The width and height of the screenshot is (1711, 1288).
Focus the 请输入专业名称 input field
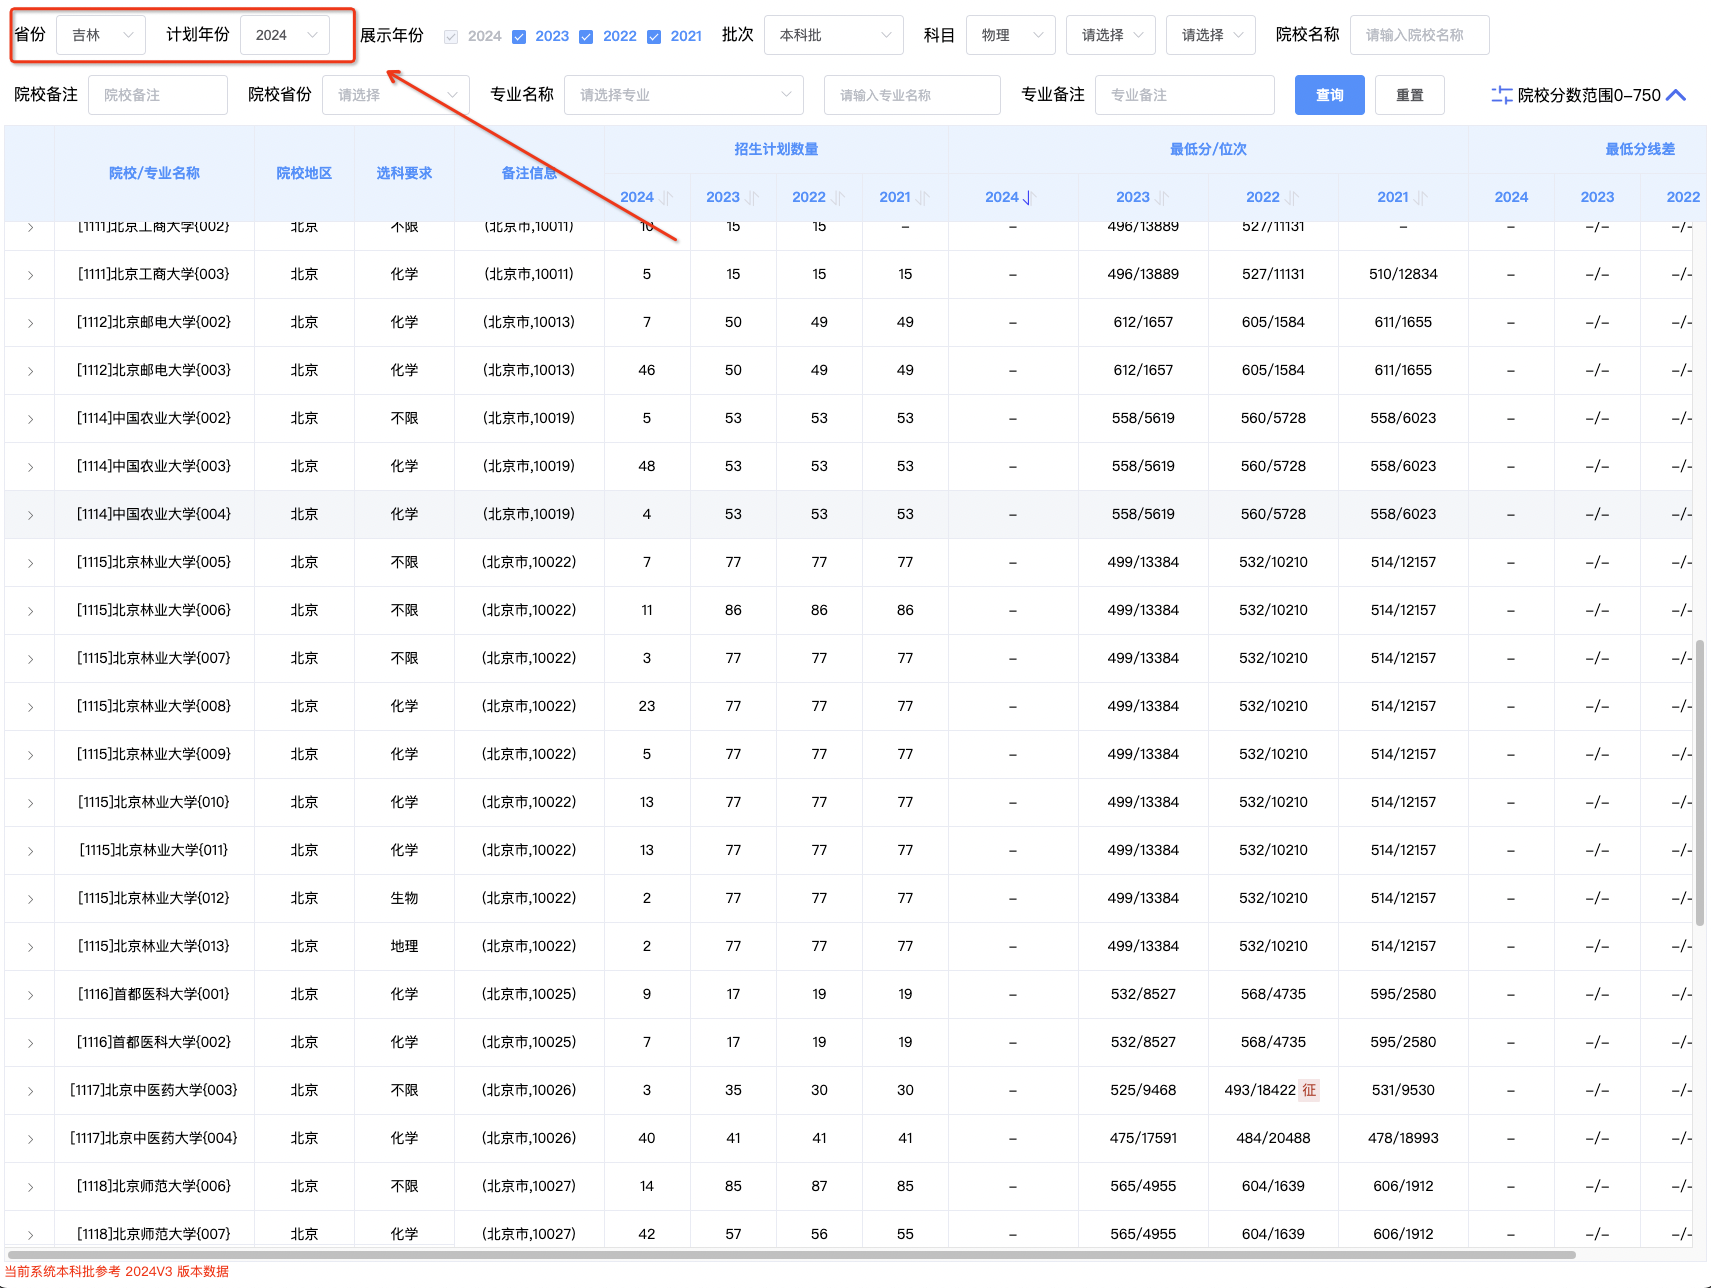[x=912, y=95]
